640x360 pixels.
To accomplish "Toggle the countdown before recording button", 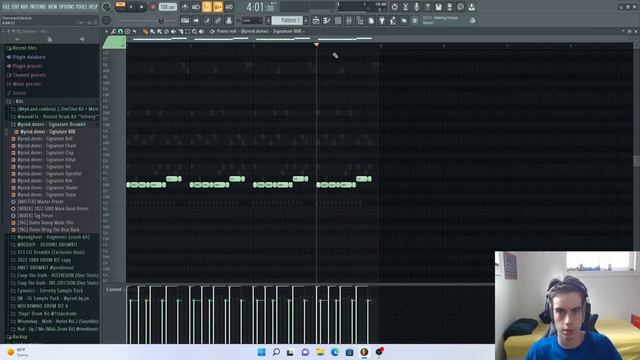I will tap(207, 7).
